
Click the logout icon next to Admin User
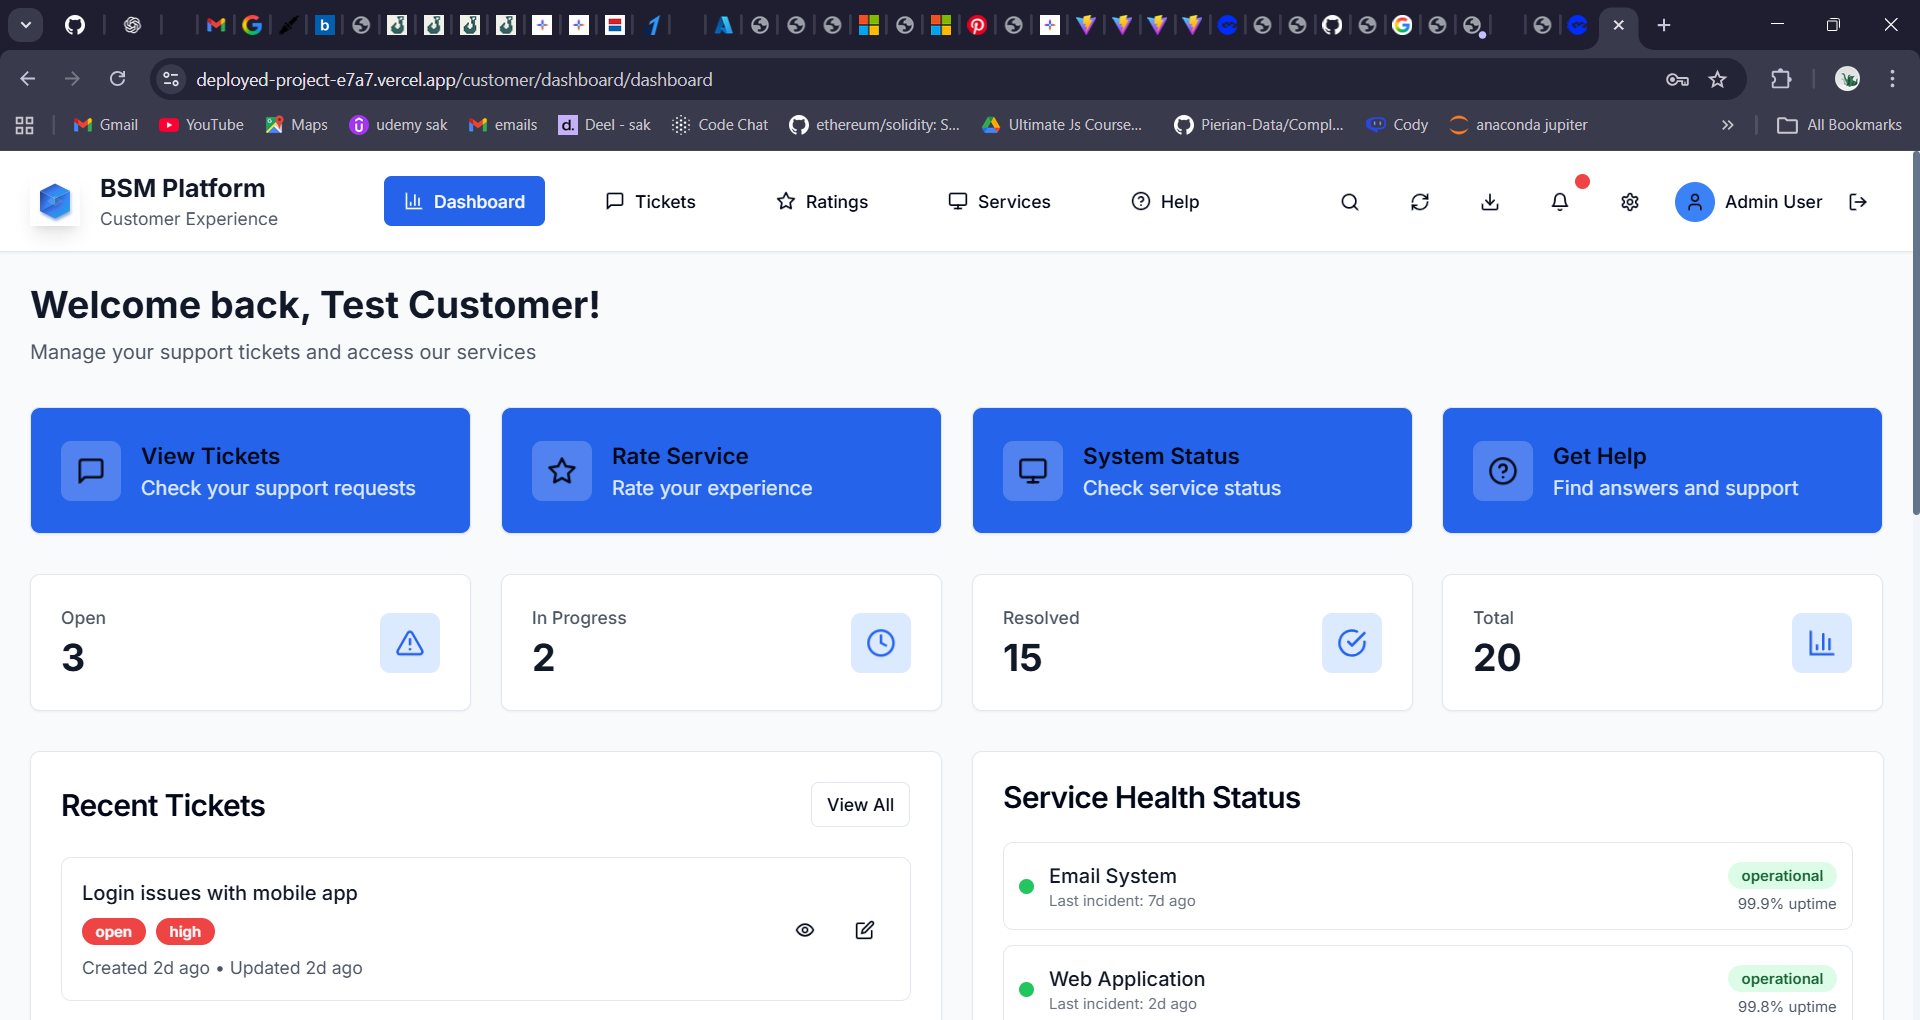coord(1858,202)
